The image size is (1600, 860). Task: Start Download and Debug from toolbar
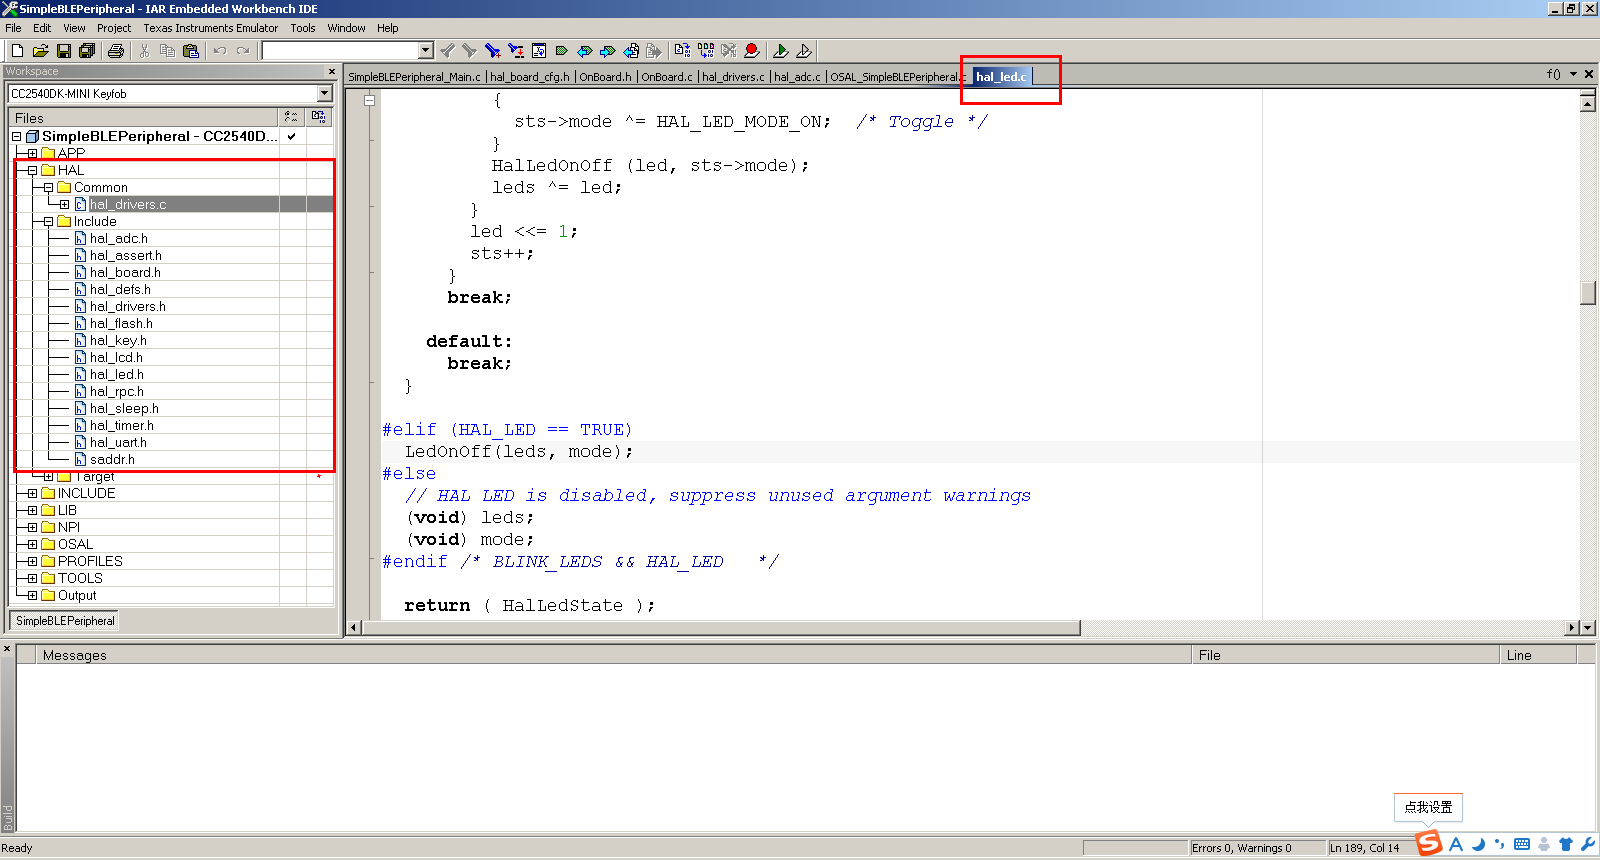(x=781, y=51)
